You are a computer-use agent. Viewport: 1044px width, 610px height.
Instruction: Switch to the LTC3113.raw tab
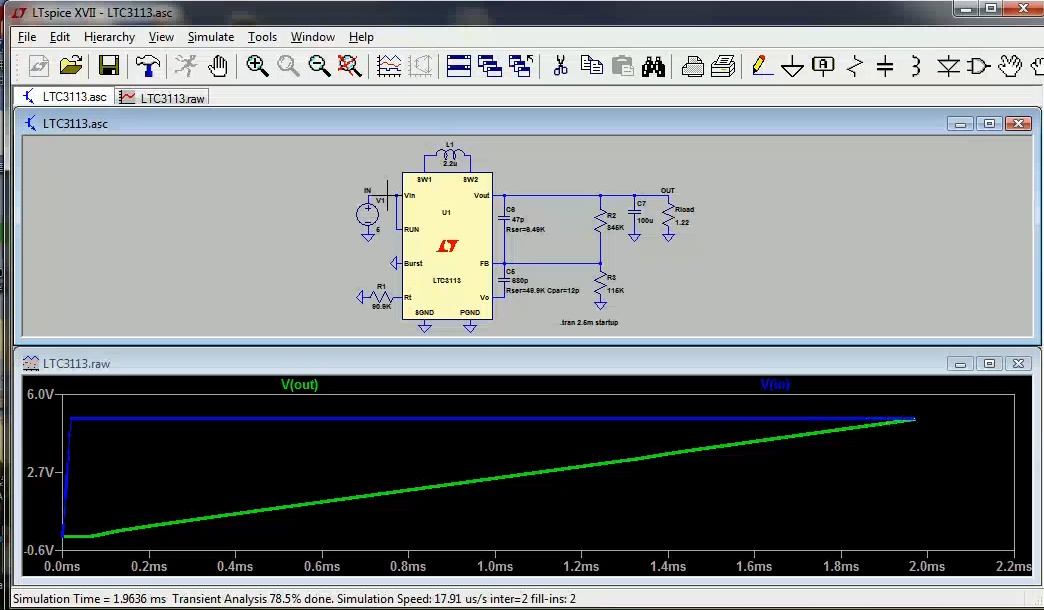coord(162,98)
